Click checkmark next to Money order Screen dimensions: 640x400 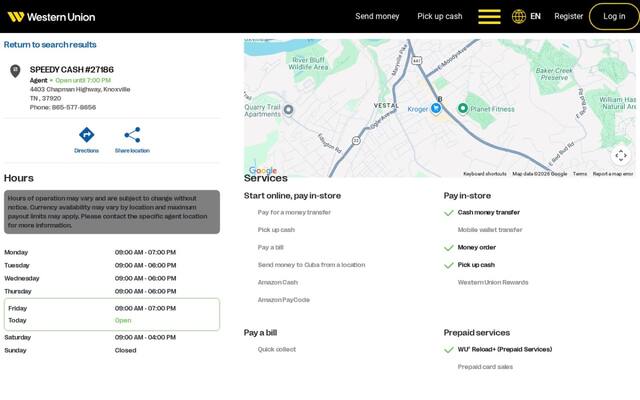pyautogui.click(x=449, y=248)
